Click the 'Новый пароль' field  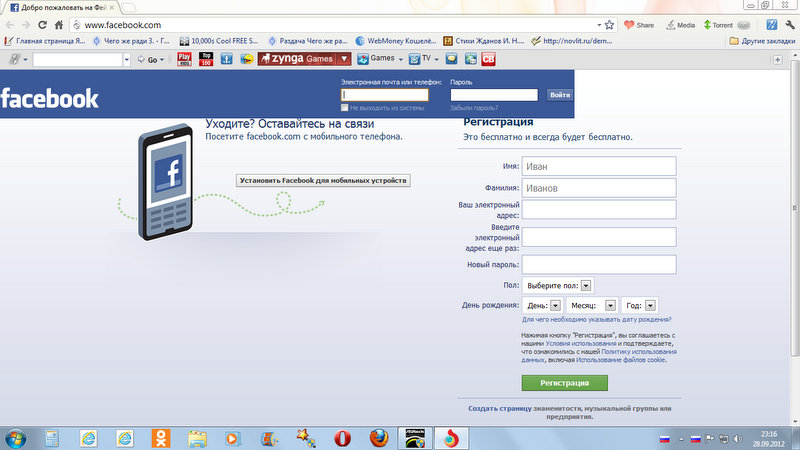point(599,265)
